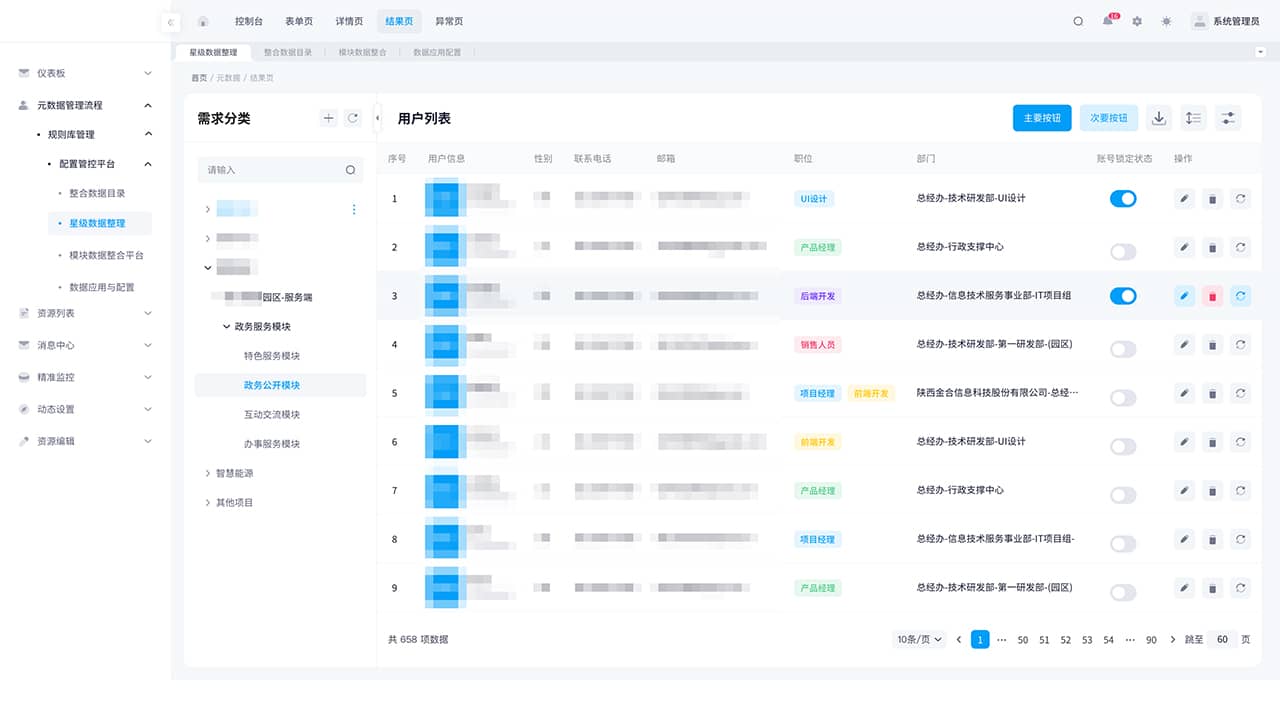Switch to the 表单页 top tab
This screenshot has height=720, width=1280.
(x=298, y=21)
